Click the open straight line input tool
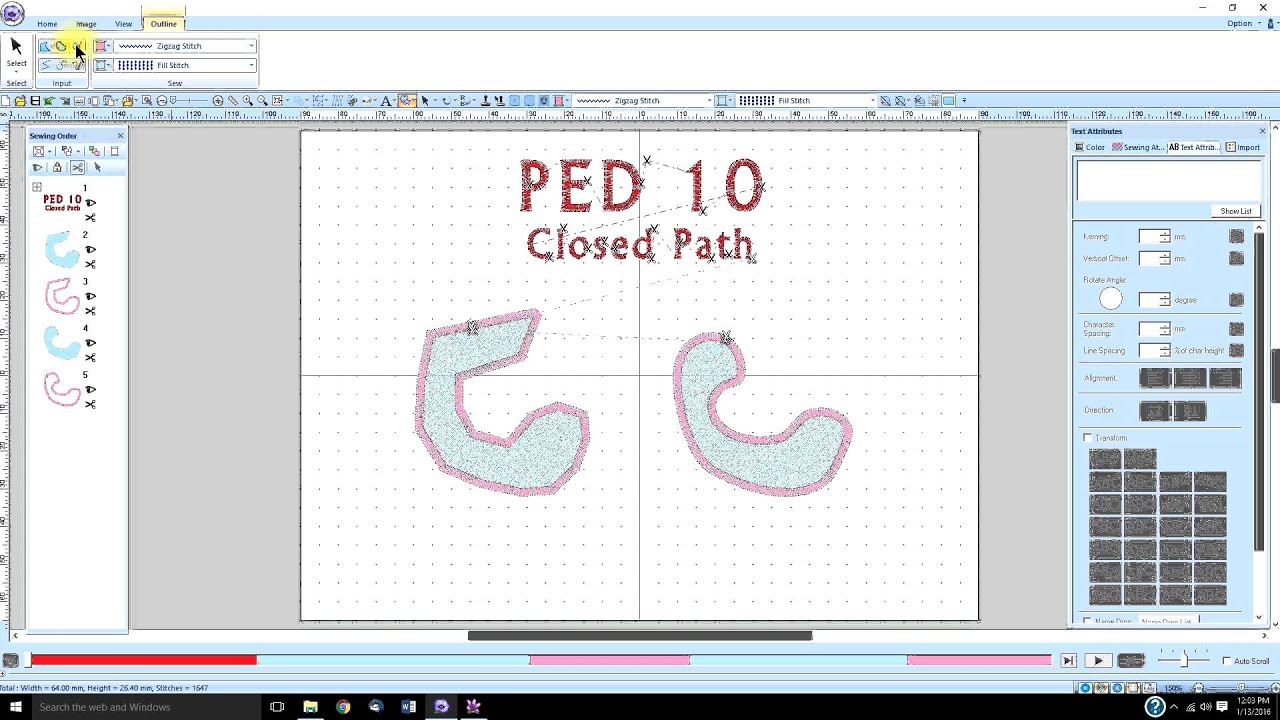The height and width of the screenshot is (720, 1280). coord(46,65)
